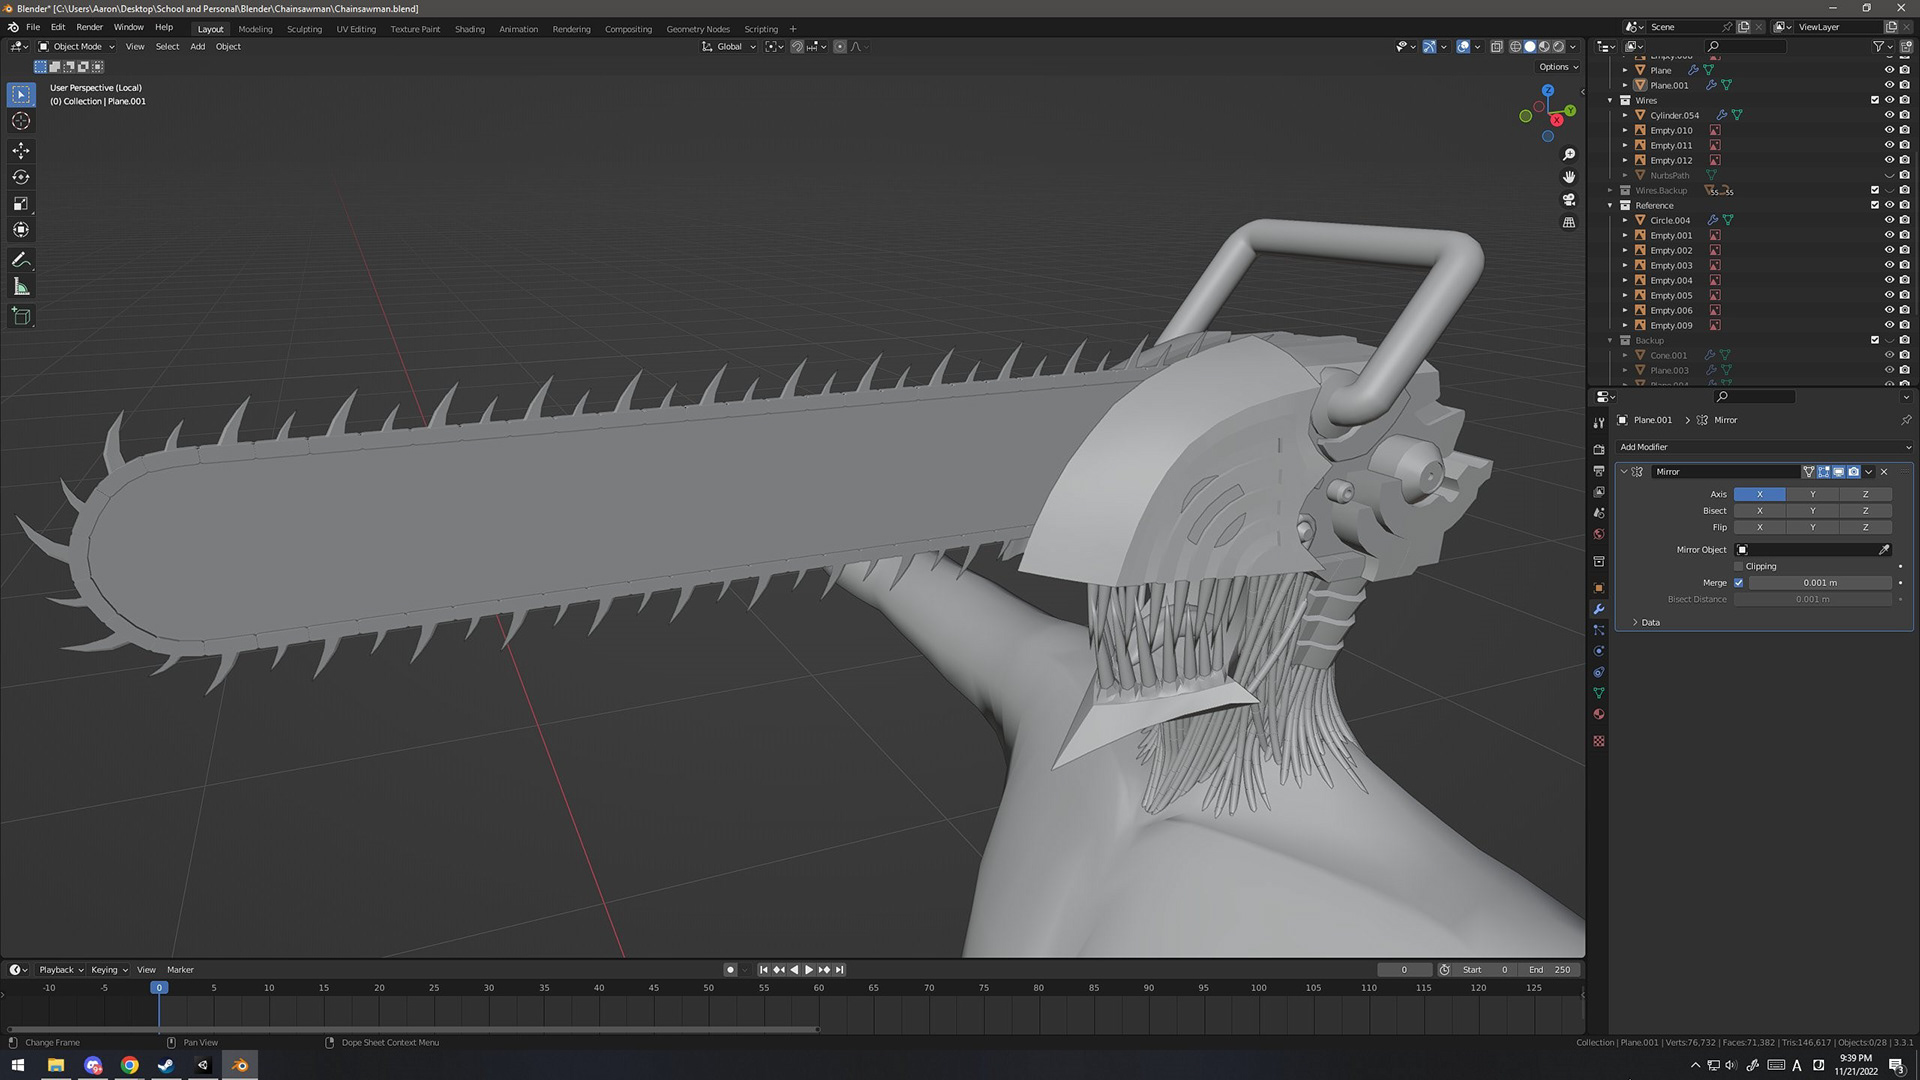Open Object Mode selector dropdown
The height and width of the screenshot is (1080, 1920).
(77, 47)
